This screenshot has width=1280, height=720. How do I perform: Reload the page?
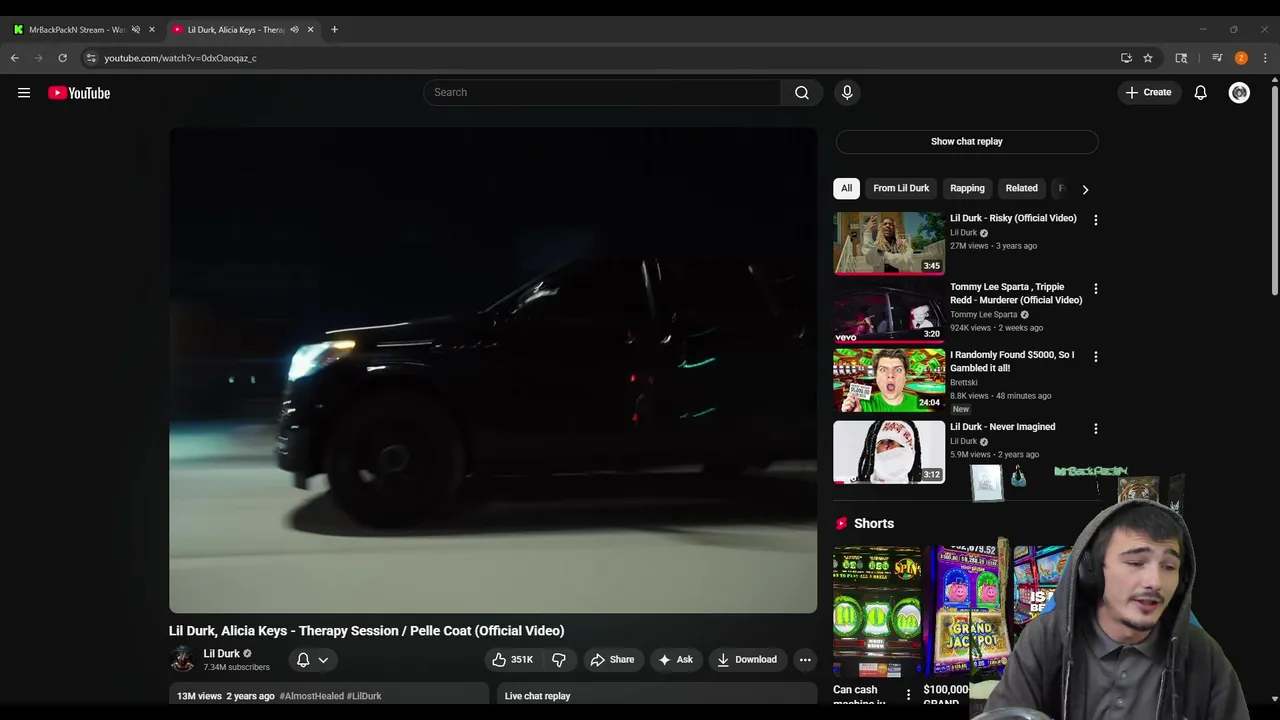pos(63,58)
